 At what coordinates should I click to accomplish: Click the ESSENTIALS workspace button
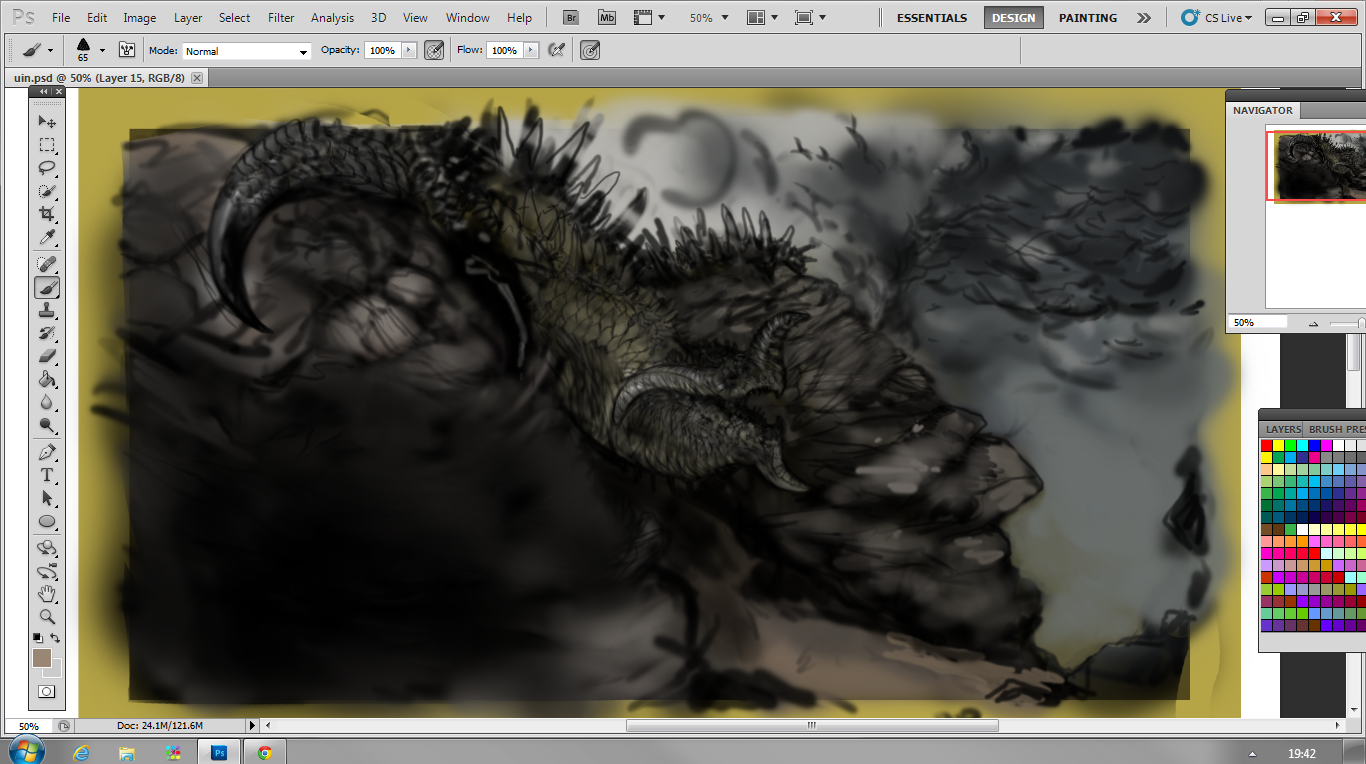click(931, 18)
